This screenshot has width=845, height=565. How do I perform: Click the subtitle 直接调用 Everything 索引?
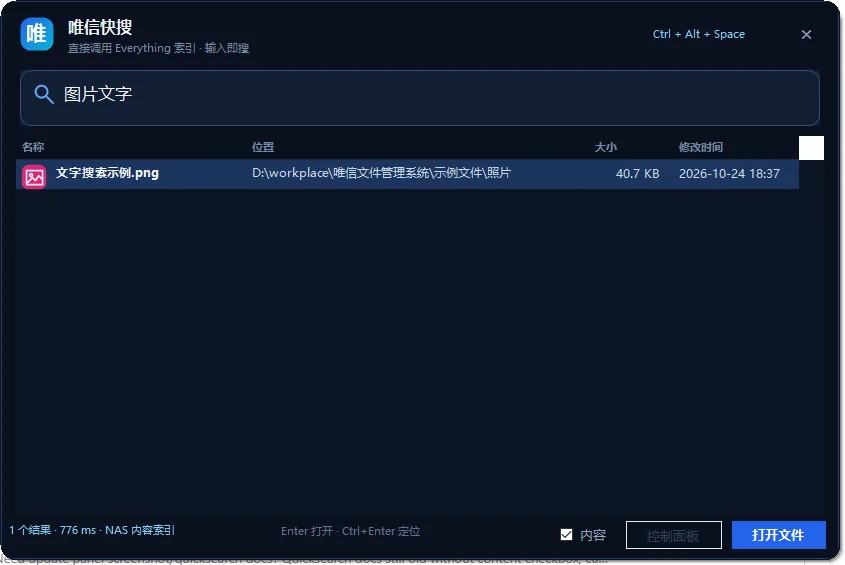point(131,48)
